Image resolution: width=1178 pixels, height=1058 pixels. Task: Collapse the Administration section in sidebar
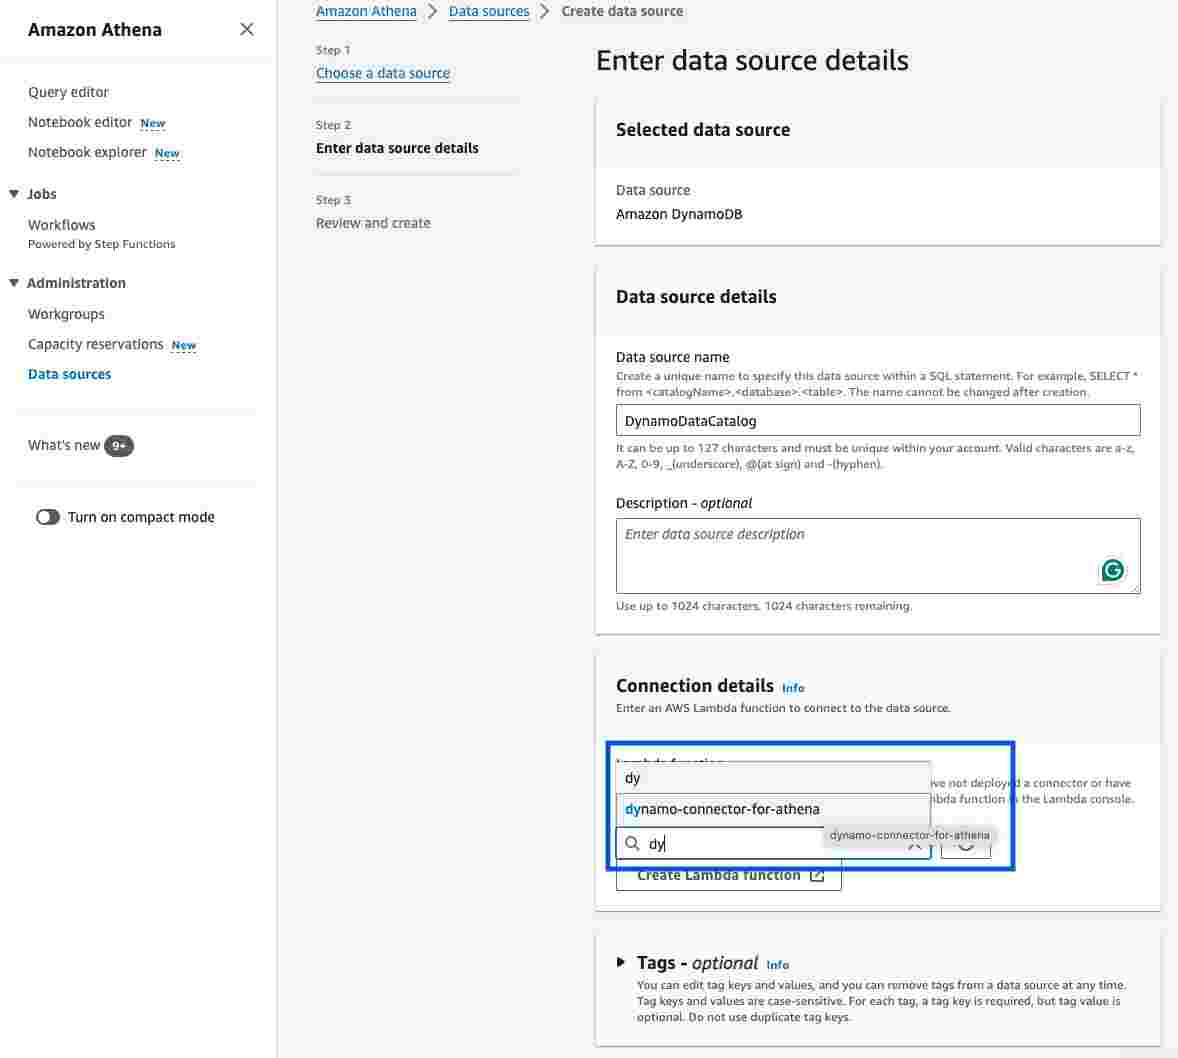[x=14, y=283]
